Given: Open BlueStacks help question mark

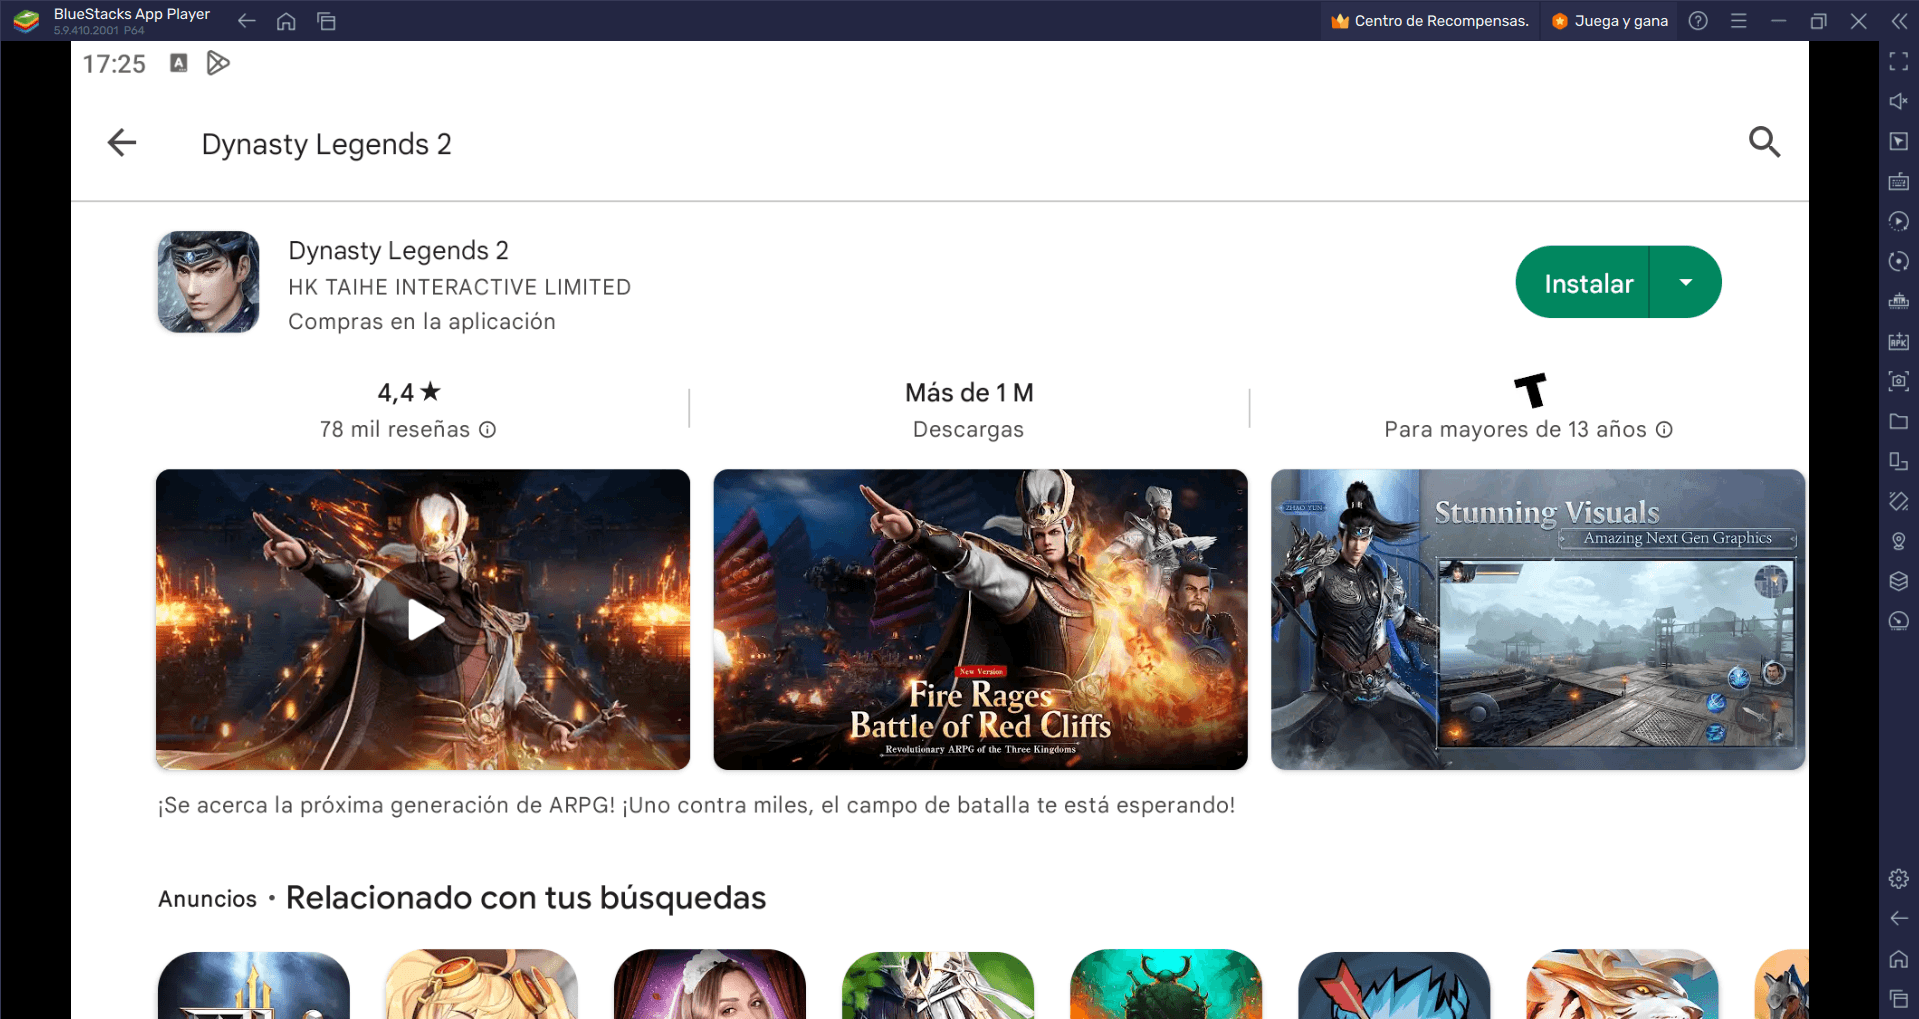Looking at the screenshot, I should [1698, 21].
